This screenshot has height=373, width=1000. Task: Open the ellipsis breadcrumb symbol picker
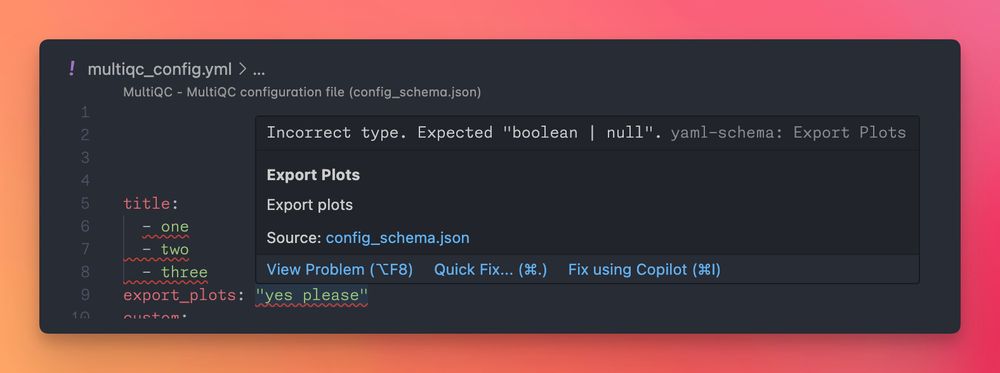coord(259,70)
